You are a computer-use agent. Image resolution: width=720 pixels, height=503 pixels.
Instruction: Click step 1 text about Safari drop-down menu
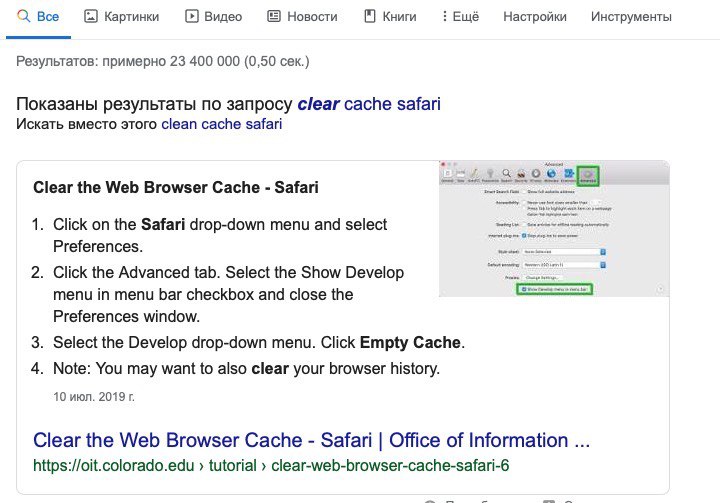pos(220,236)
